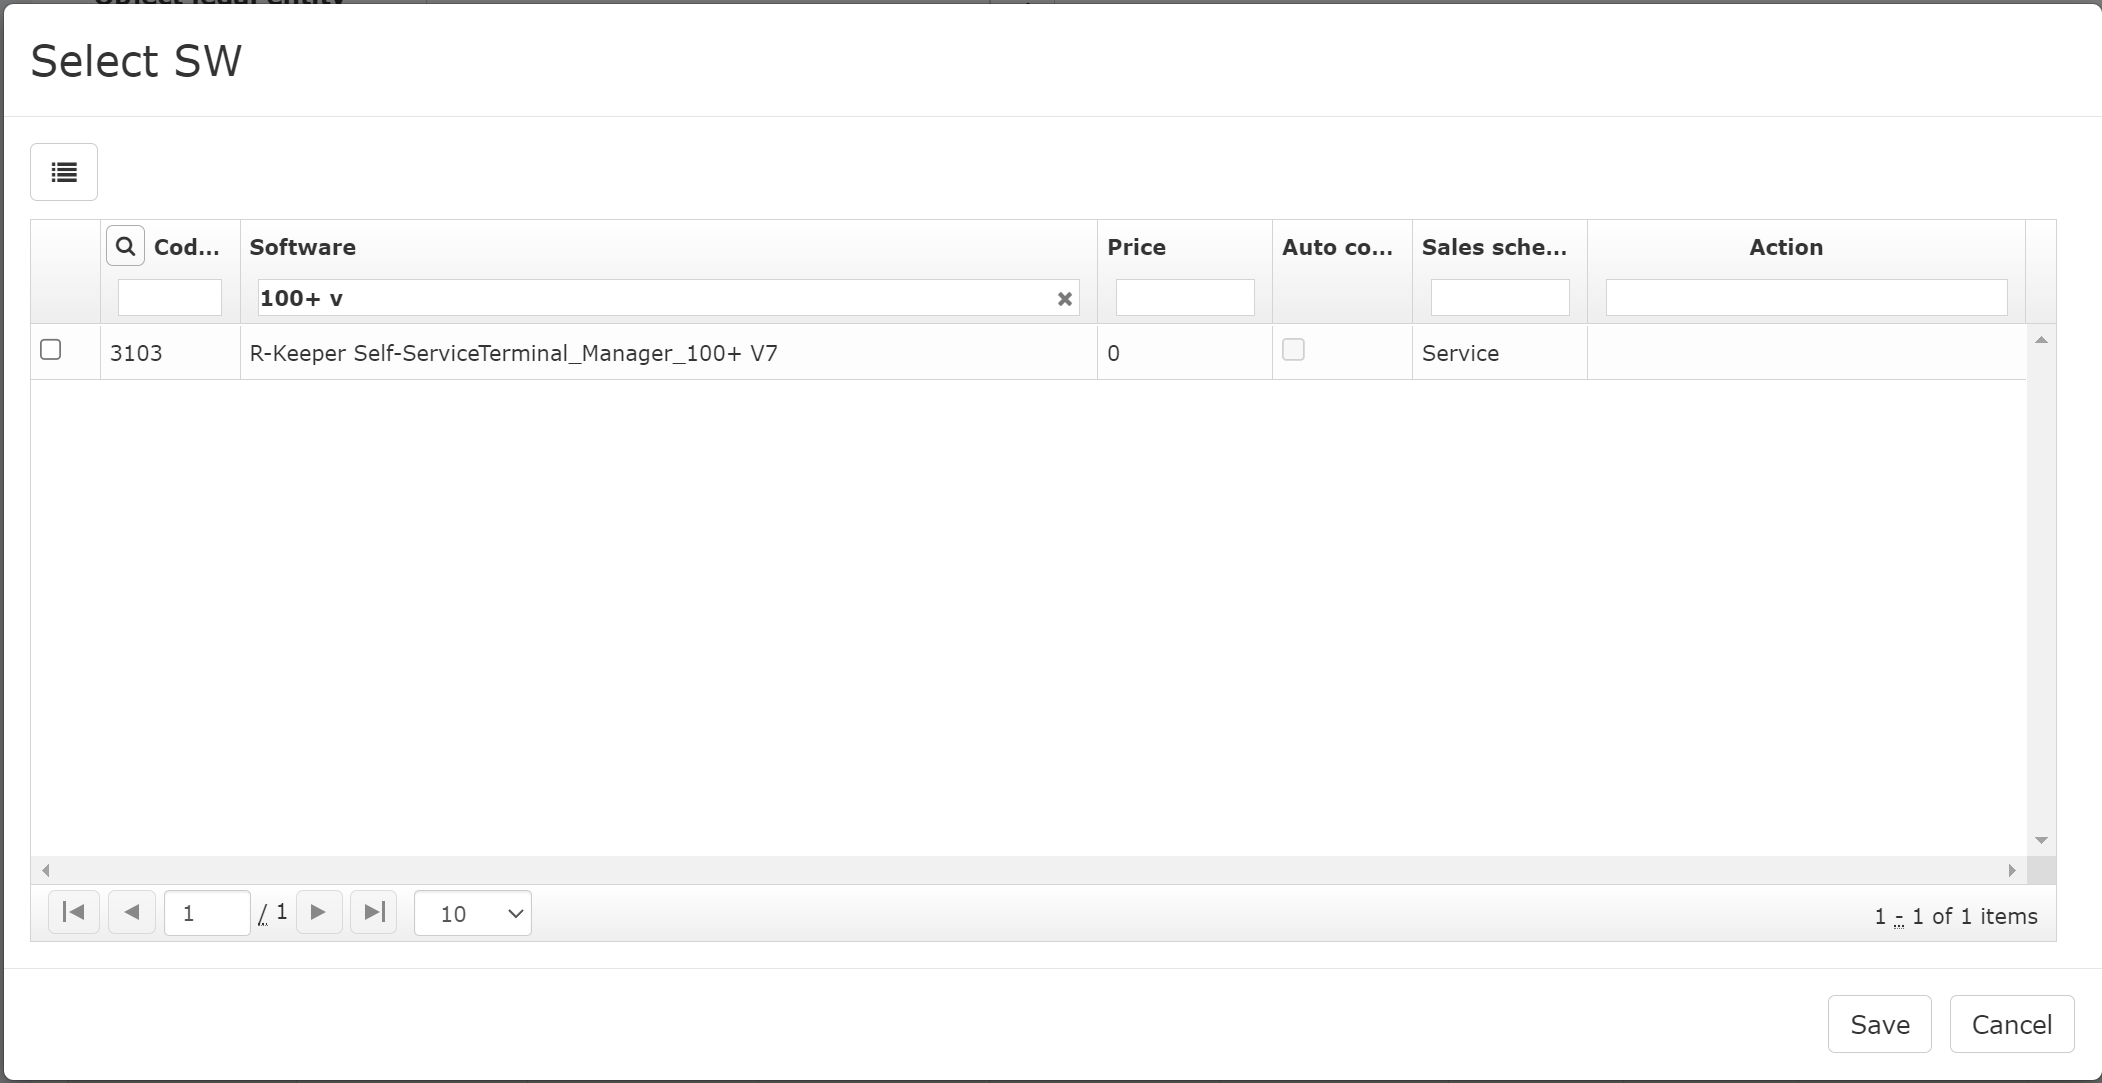Click the magnifier search icon beside Code
Viewport: 2102px width, 1083px height.
click(x=125, y=246)
